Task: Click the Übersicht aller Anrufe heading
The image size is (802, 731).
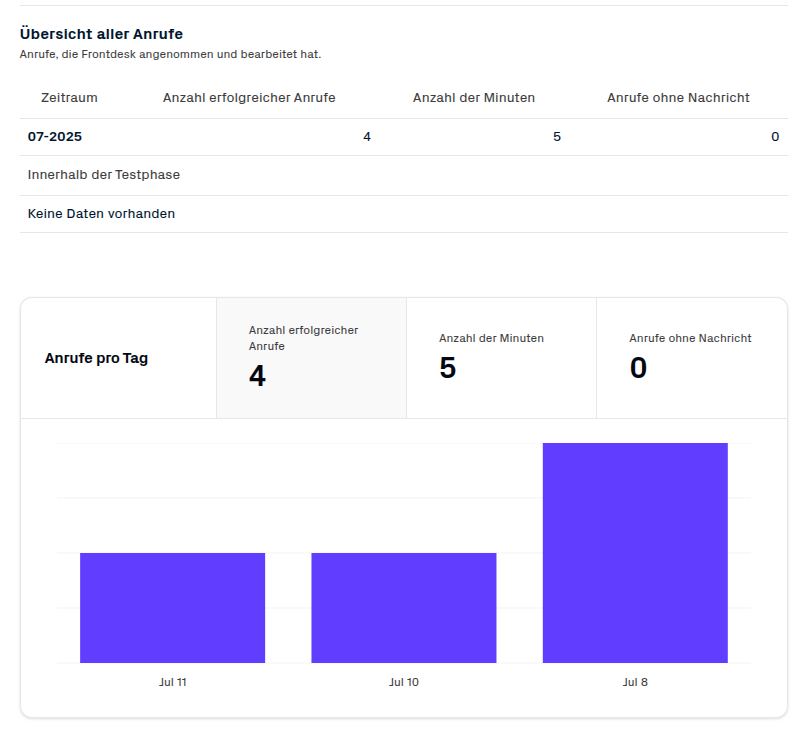Action: point(101,34)
